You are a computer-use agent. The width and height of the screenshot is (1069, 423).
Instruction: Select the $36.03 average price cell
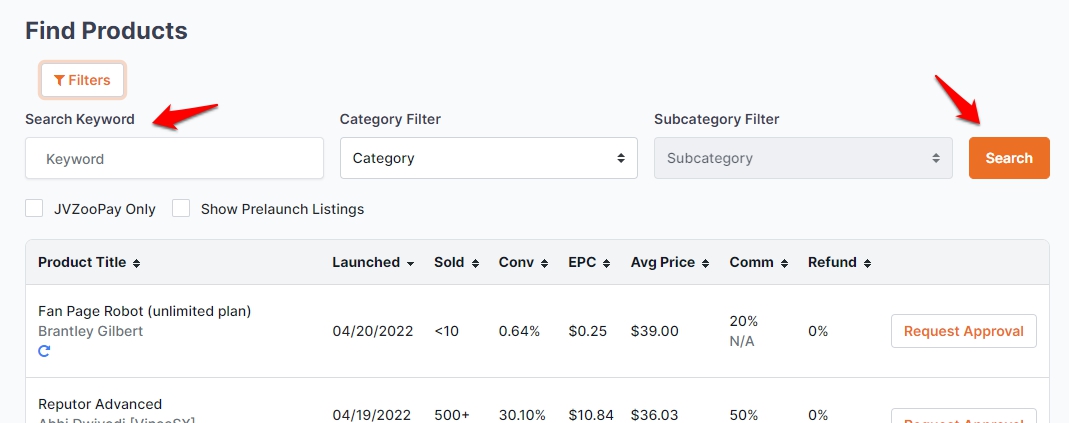pyautogui.click(x=654, y=415)
